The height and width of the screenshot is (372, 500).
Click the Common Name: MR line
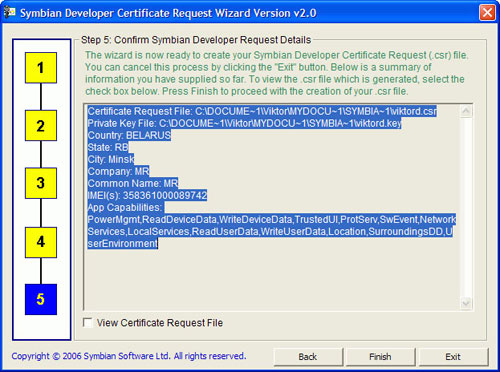tap(133, 183)
